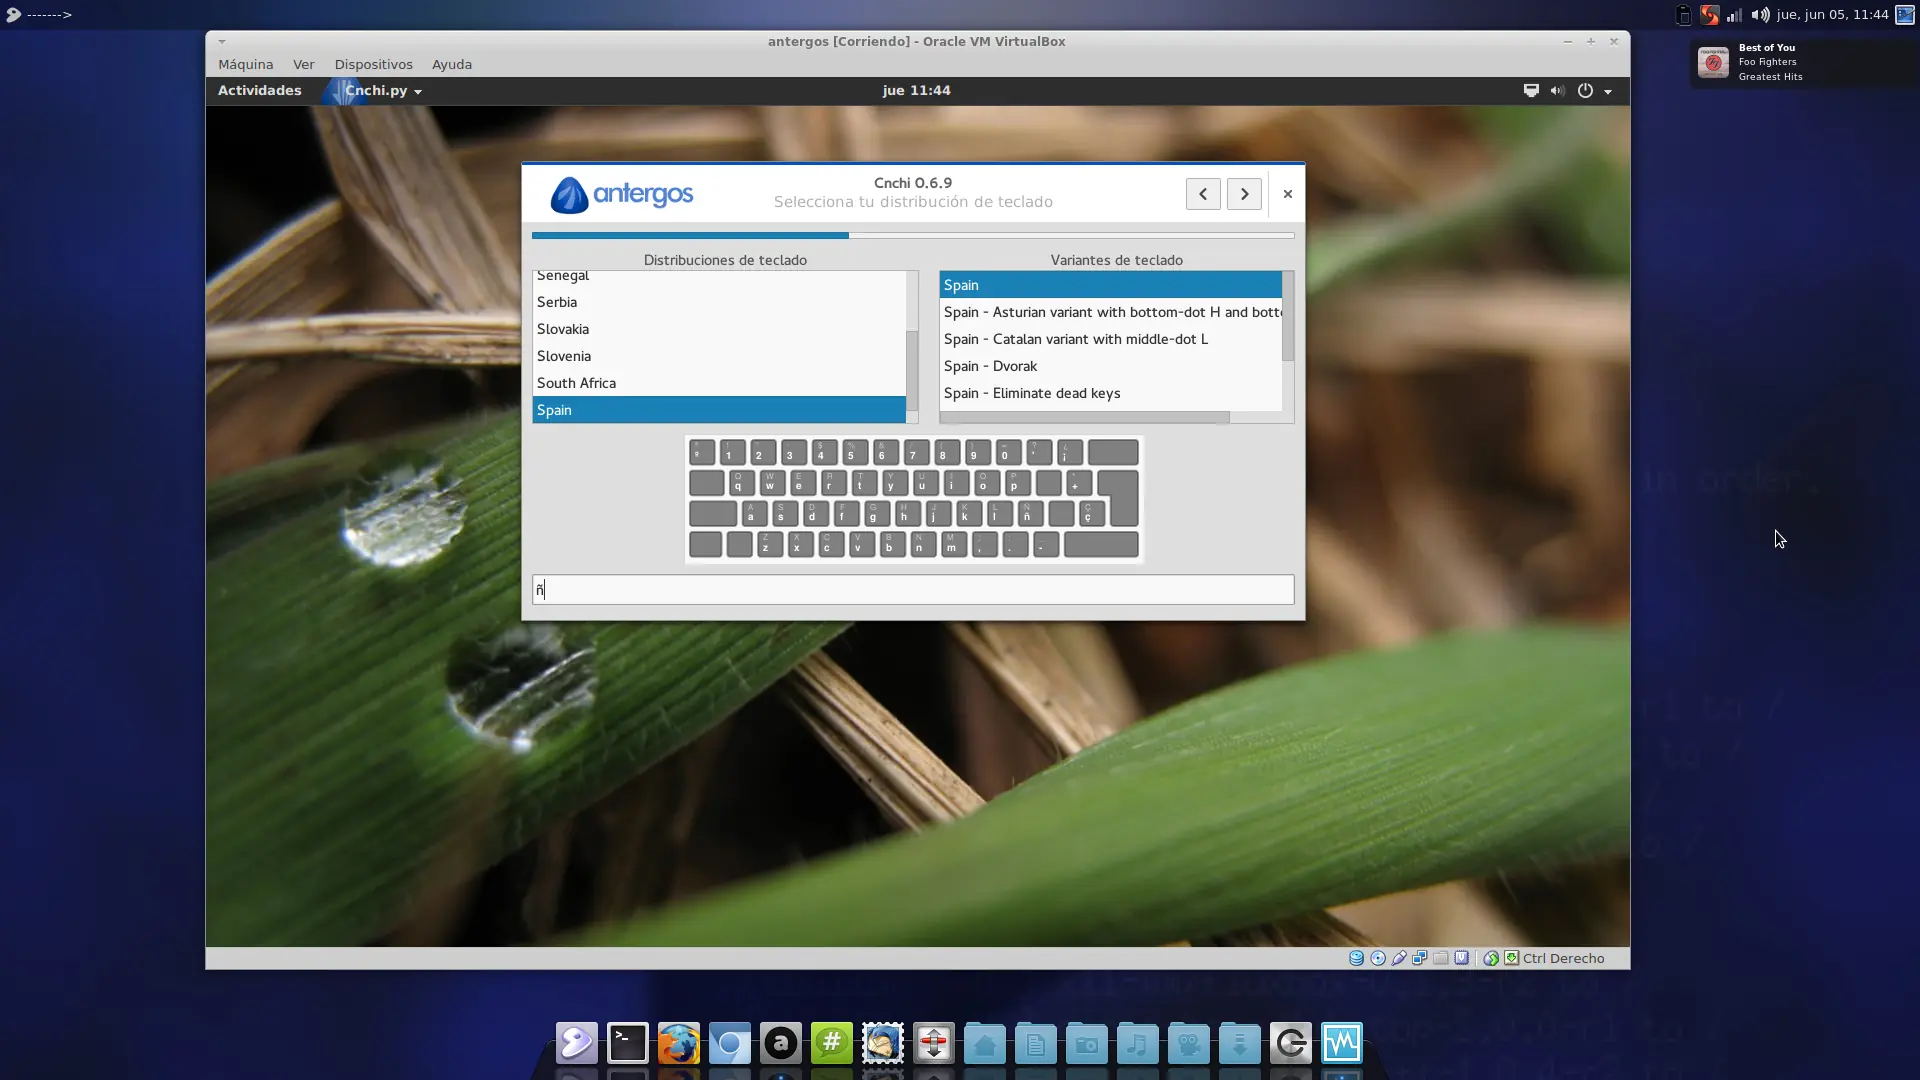Viewport: 1920px width, 1080px height.
Task: Select Slovenia keyboard layout
Action: 719,356
